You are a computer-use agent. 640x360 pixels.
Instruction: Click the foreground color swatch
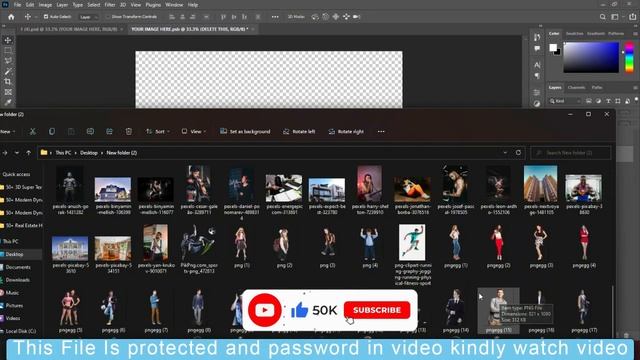553,47
